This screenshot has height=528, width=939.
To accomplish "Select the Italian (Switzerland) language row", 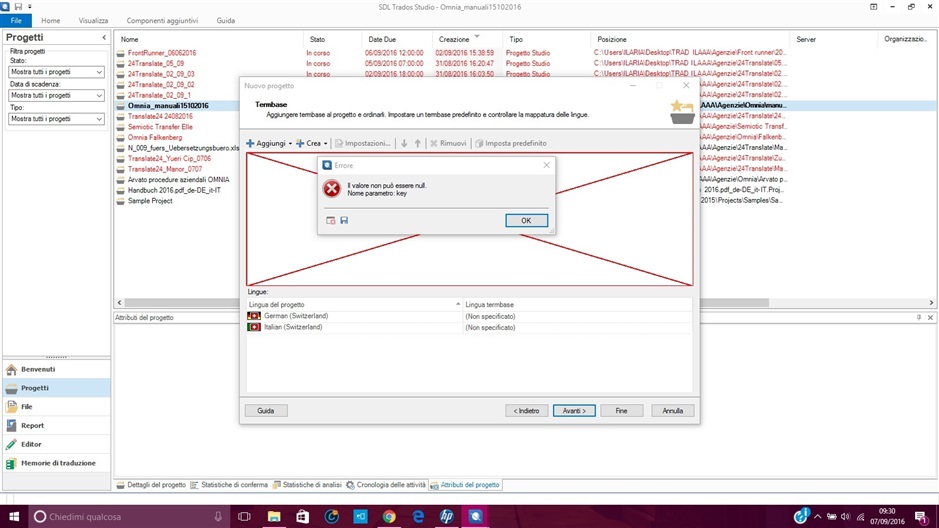I will click(x=470, y=327).
